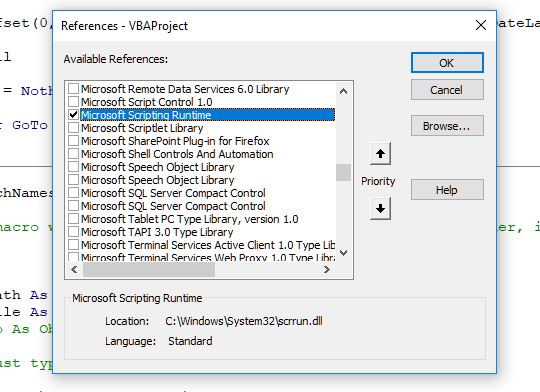
Task: Confirm references with OK button
Action: point(447,63)
